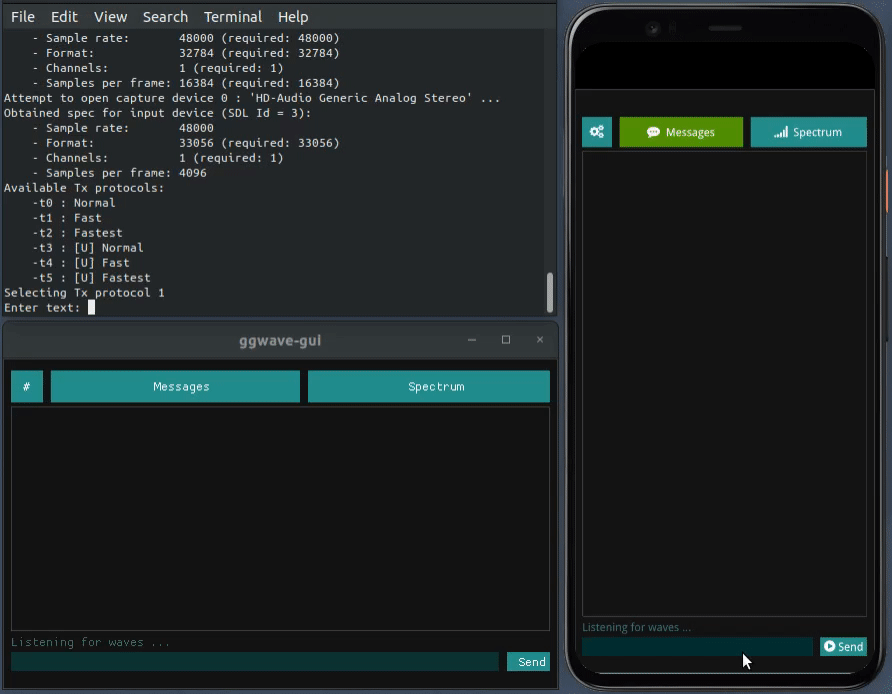Open the terminal File menu

(x=23, y=17)
